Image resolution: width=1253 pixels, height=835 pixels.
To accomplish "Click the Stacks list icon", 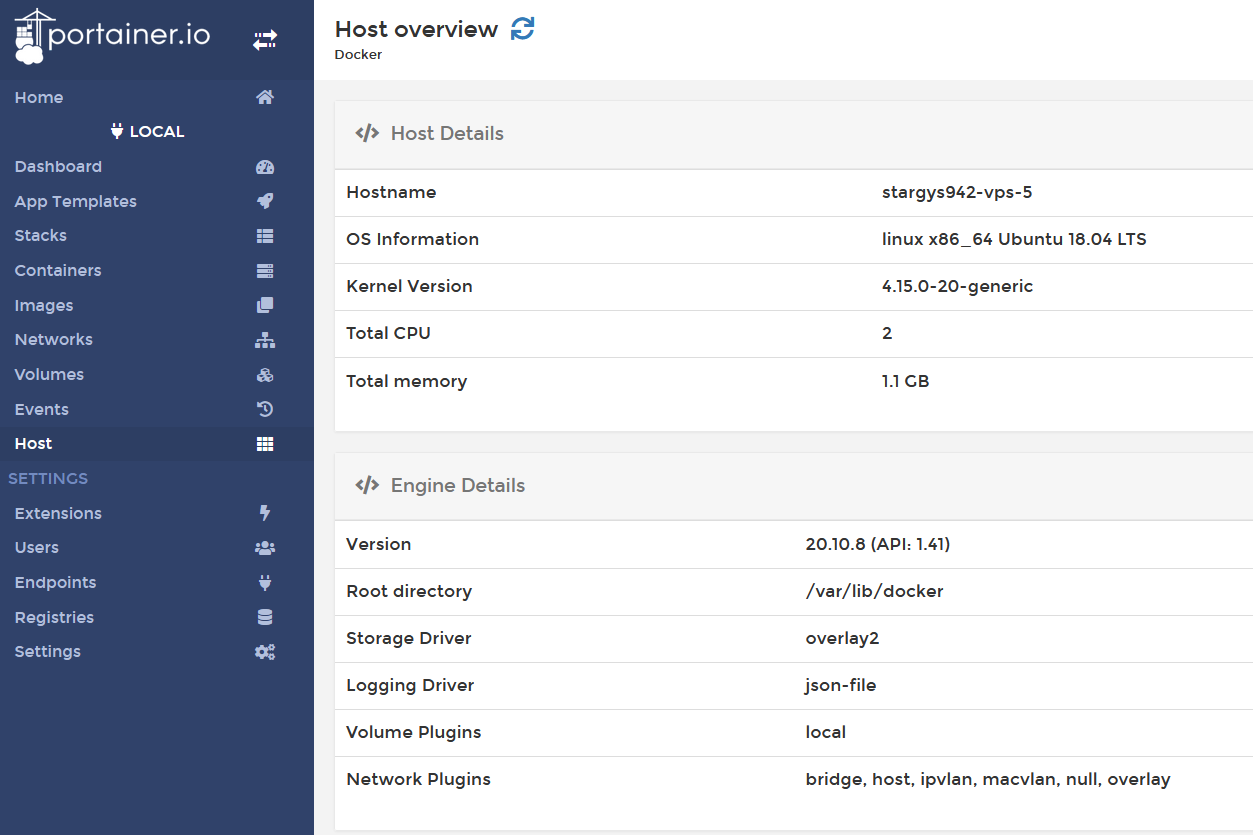I will (265, 236).
